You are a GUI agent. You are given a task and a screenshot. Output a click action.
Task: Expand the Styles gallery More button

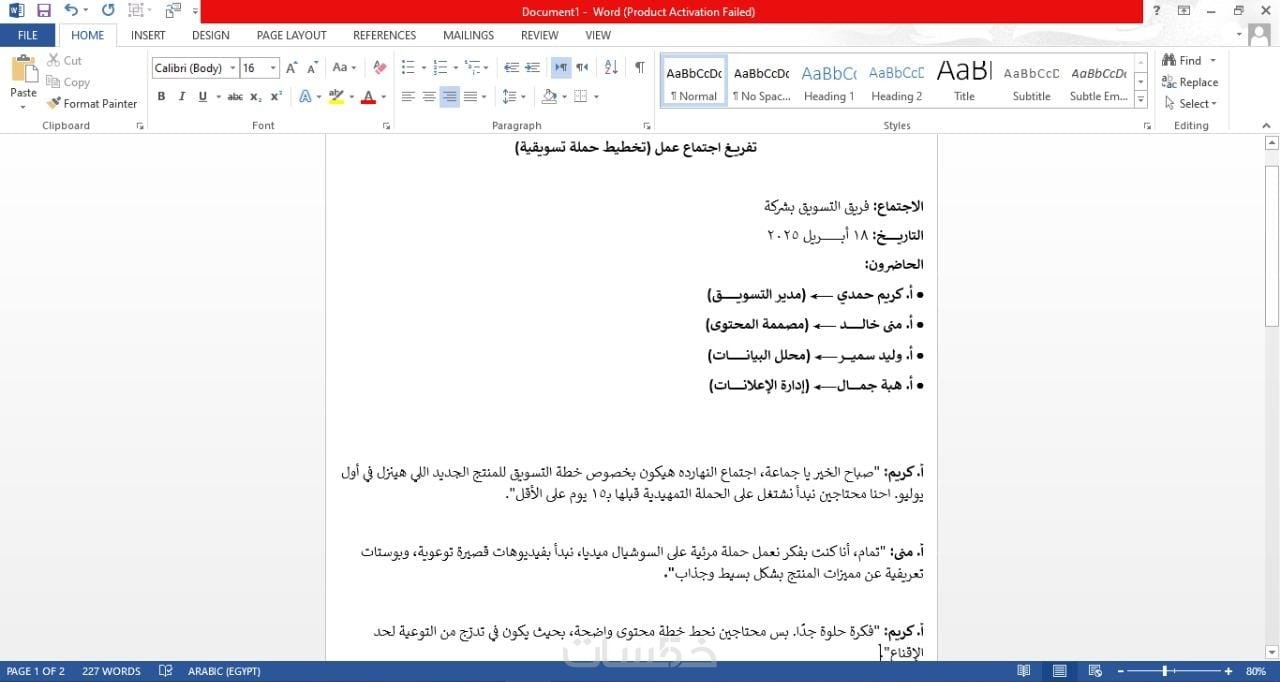tap(1141, 99)
